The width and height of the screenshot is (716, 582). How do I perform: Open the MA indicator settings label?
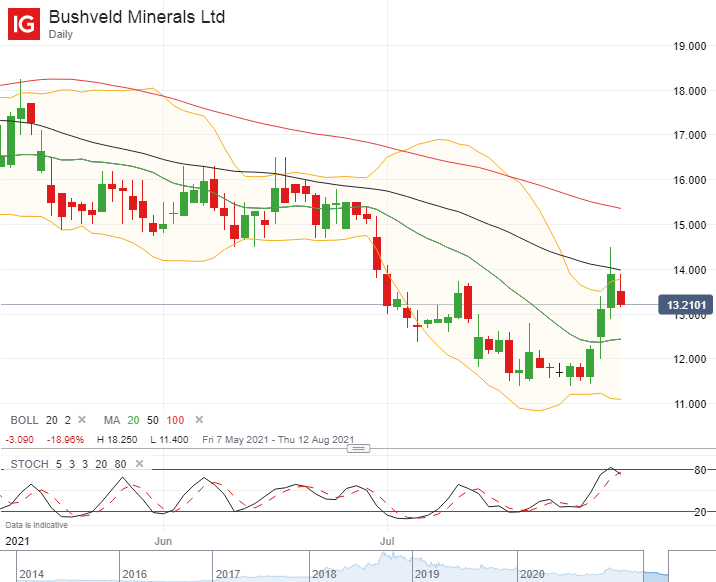[112, 420]
